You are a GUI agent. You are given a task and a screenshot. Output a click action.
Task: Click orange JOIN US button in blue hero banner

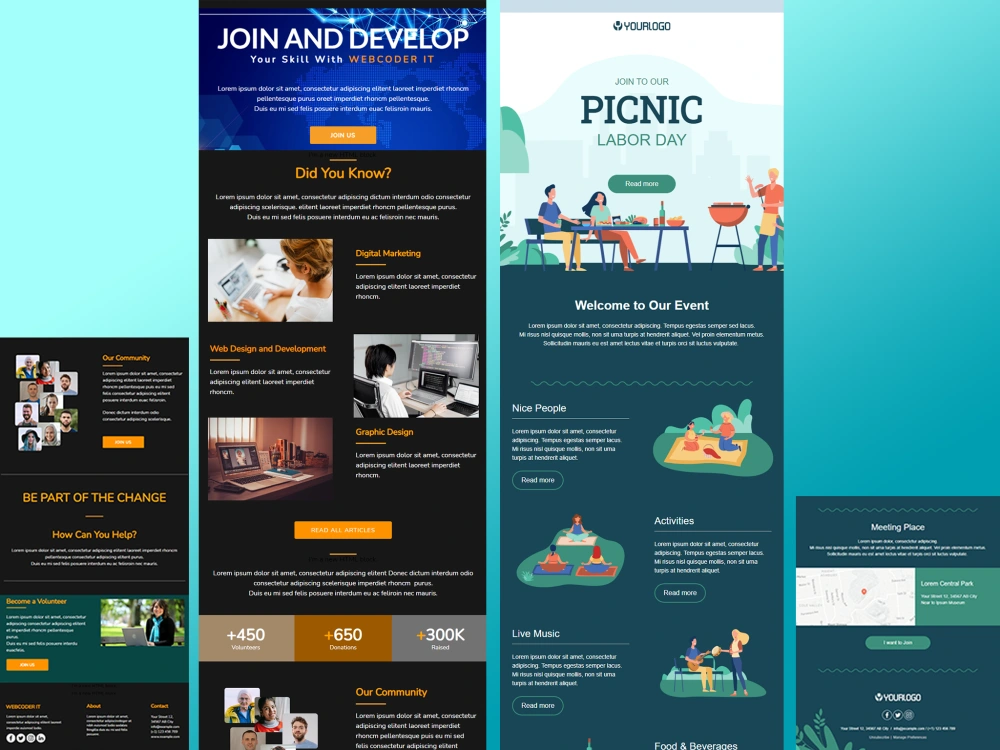point(343,135)
